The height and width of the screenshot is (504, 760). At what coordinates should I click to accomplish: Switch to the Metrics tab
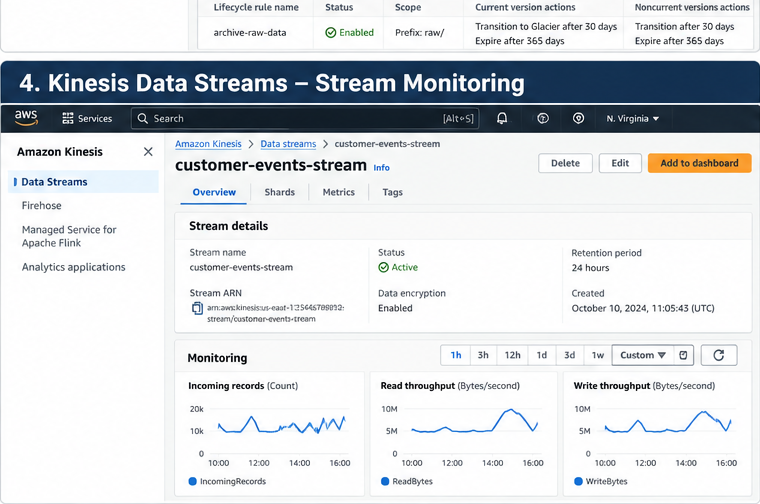click(339, 192)
